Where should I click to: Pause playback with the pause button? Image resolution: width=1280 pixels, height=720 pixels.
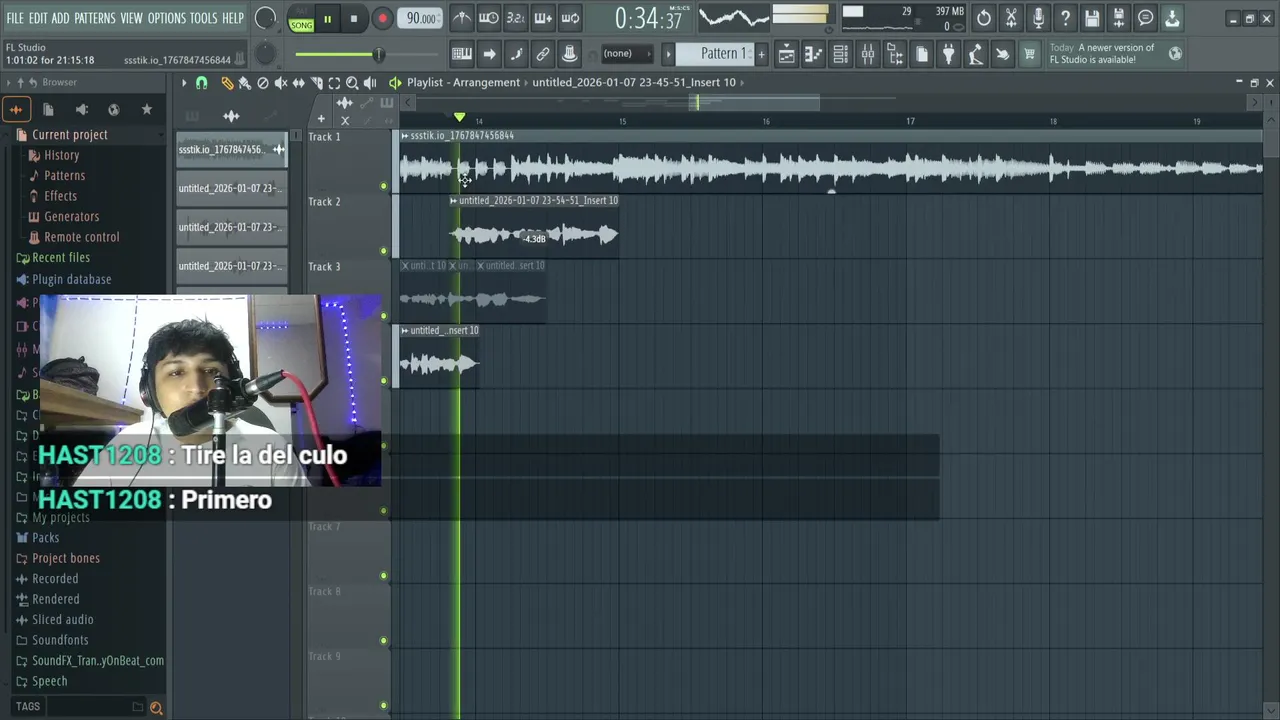click(327, 19)
